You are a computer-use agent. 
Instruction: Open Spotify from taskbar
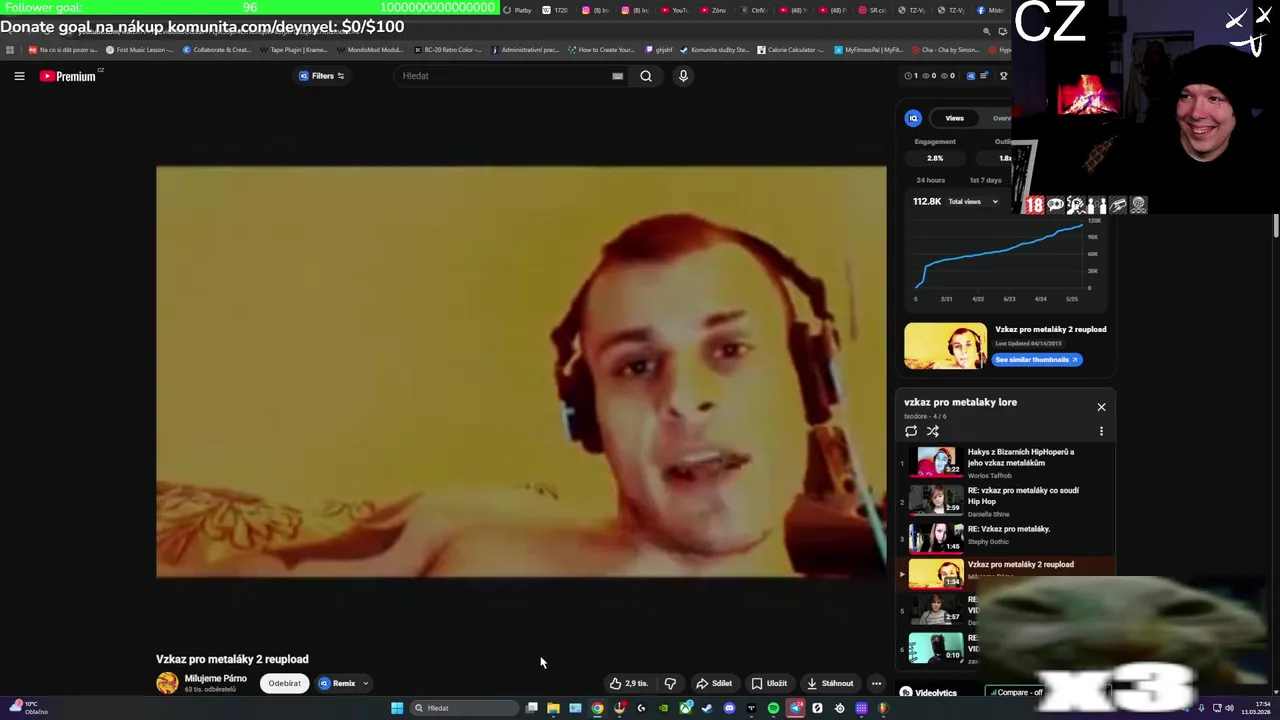pyautogui.click(x=773, y=708)
